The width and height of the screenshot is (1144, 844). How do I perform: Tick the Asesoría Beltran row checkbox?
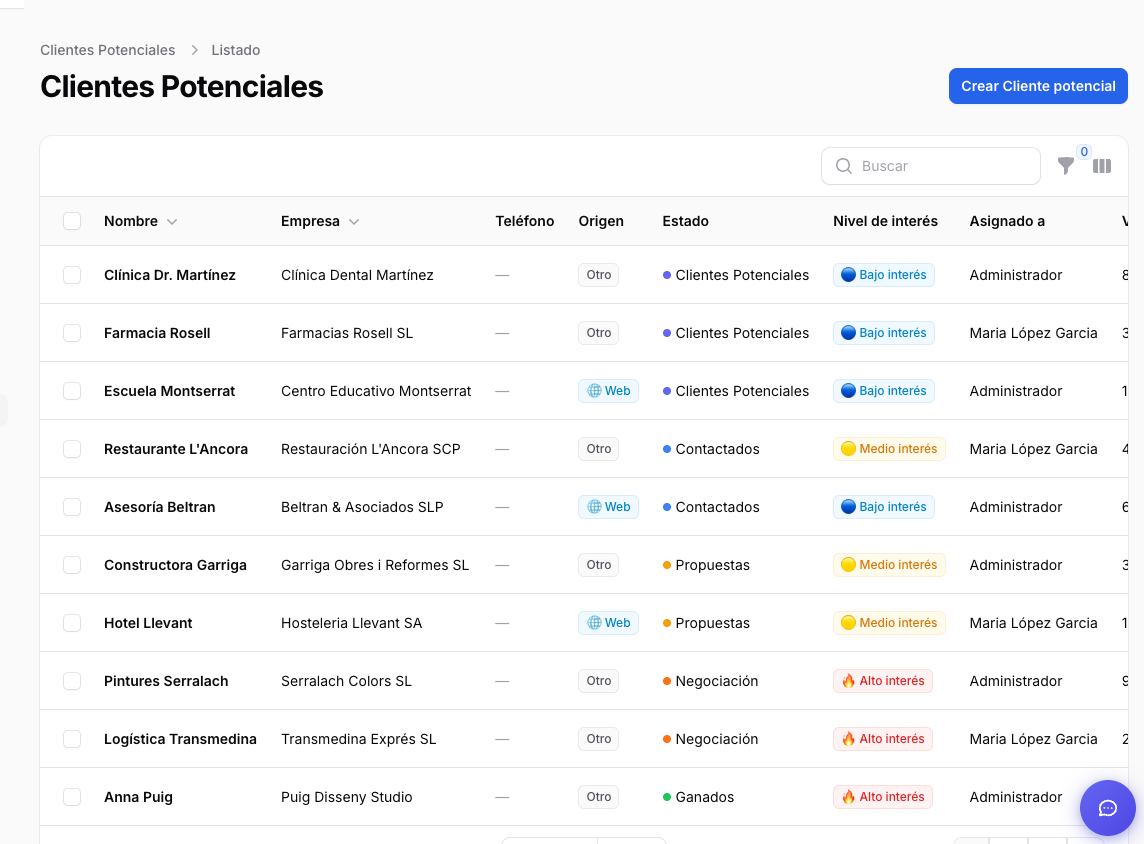(x=72, y=507)
